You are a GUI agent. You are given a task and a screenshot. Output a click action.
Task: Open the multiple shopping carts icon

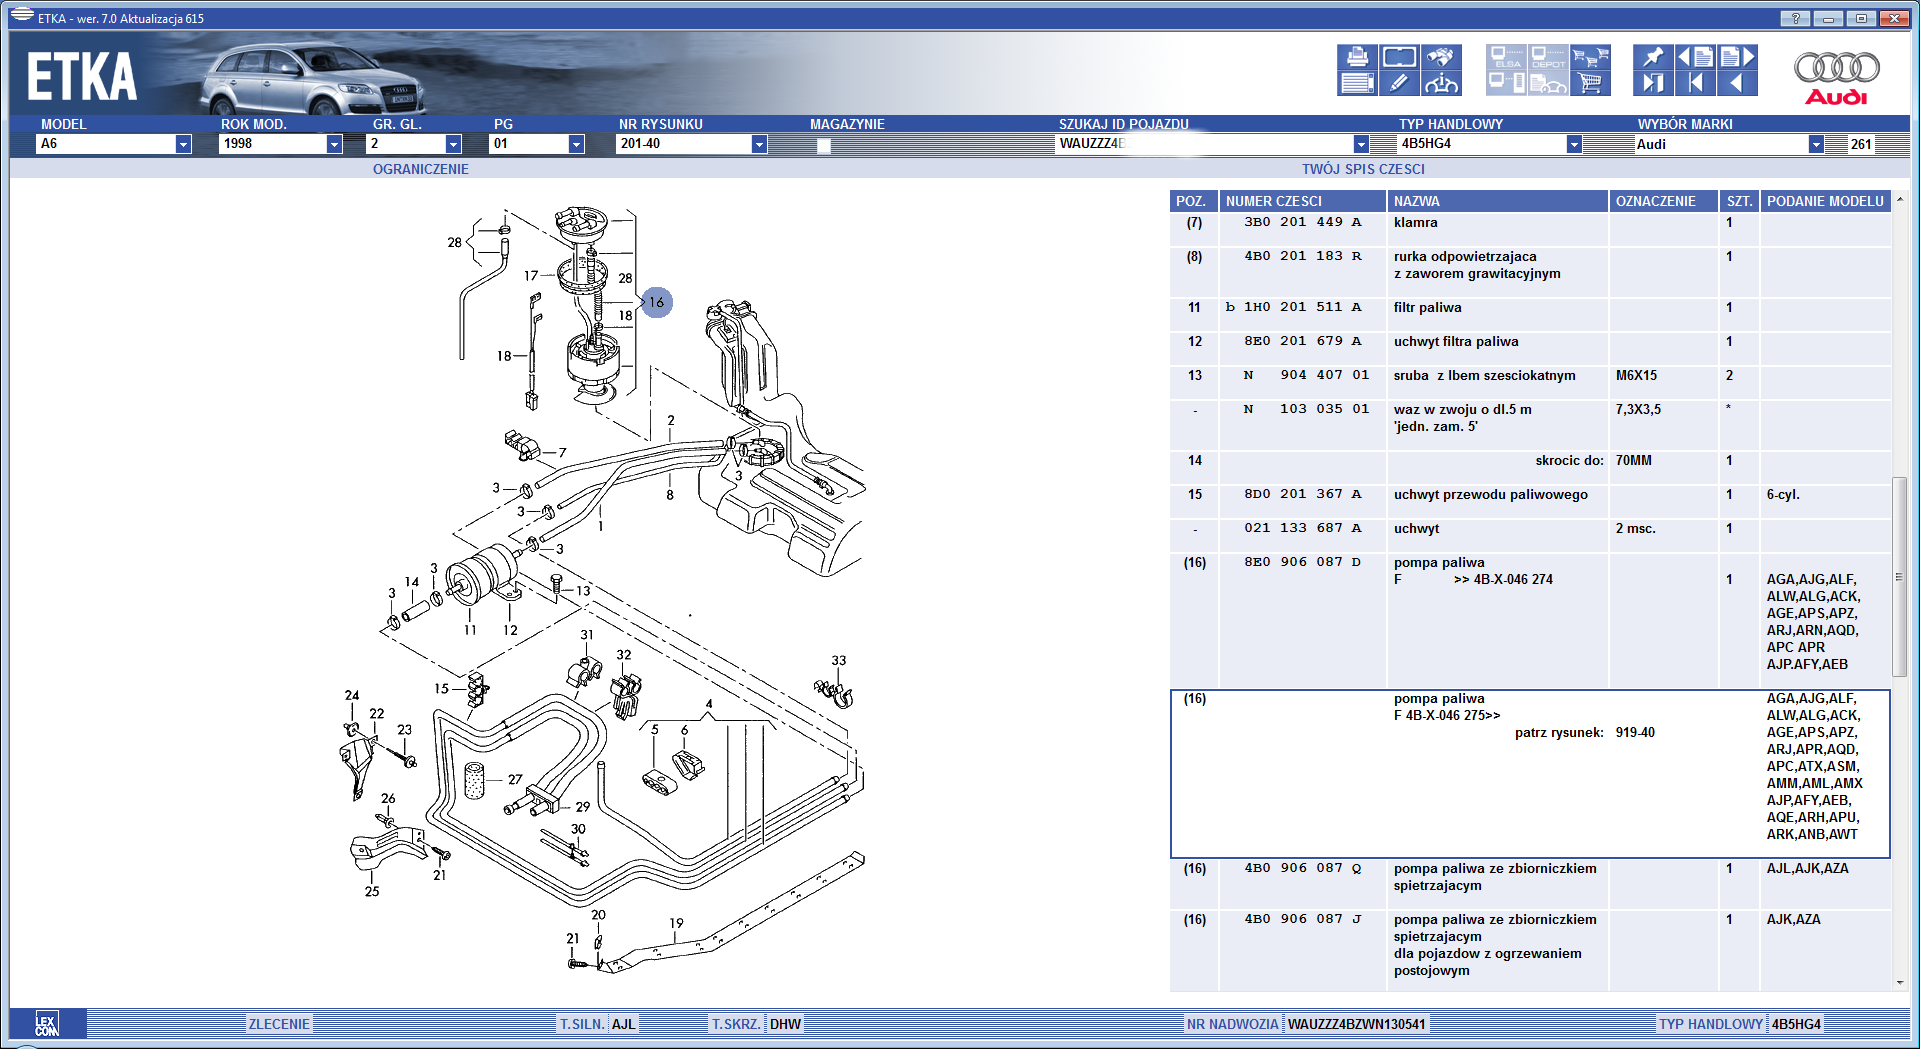tap(1590, 57)
